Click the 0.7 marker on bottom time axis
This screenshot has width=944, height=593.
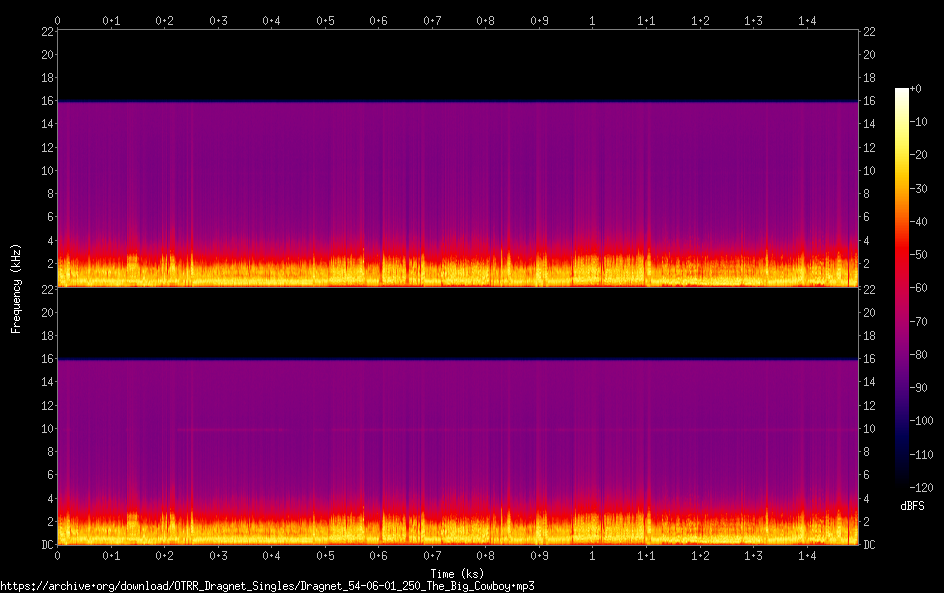point(432,555)
